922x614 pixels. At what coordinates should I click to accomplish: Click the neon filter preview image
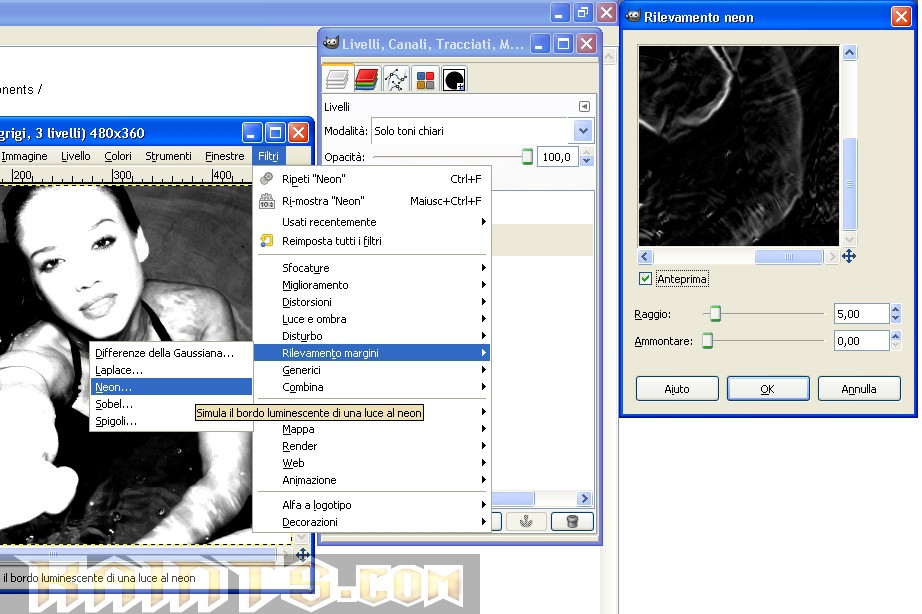click(x=739, y=146)
